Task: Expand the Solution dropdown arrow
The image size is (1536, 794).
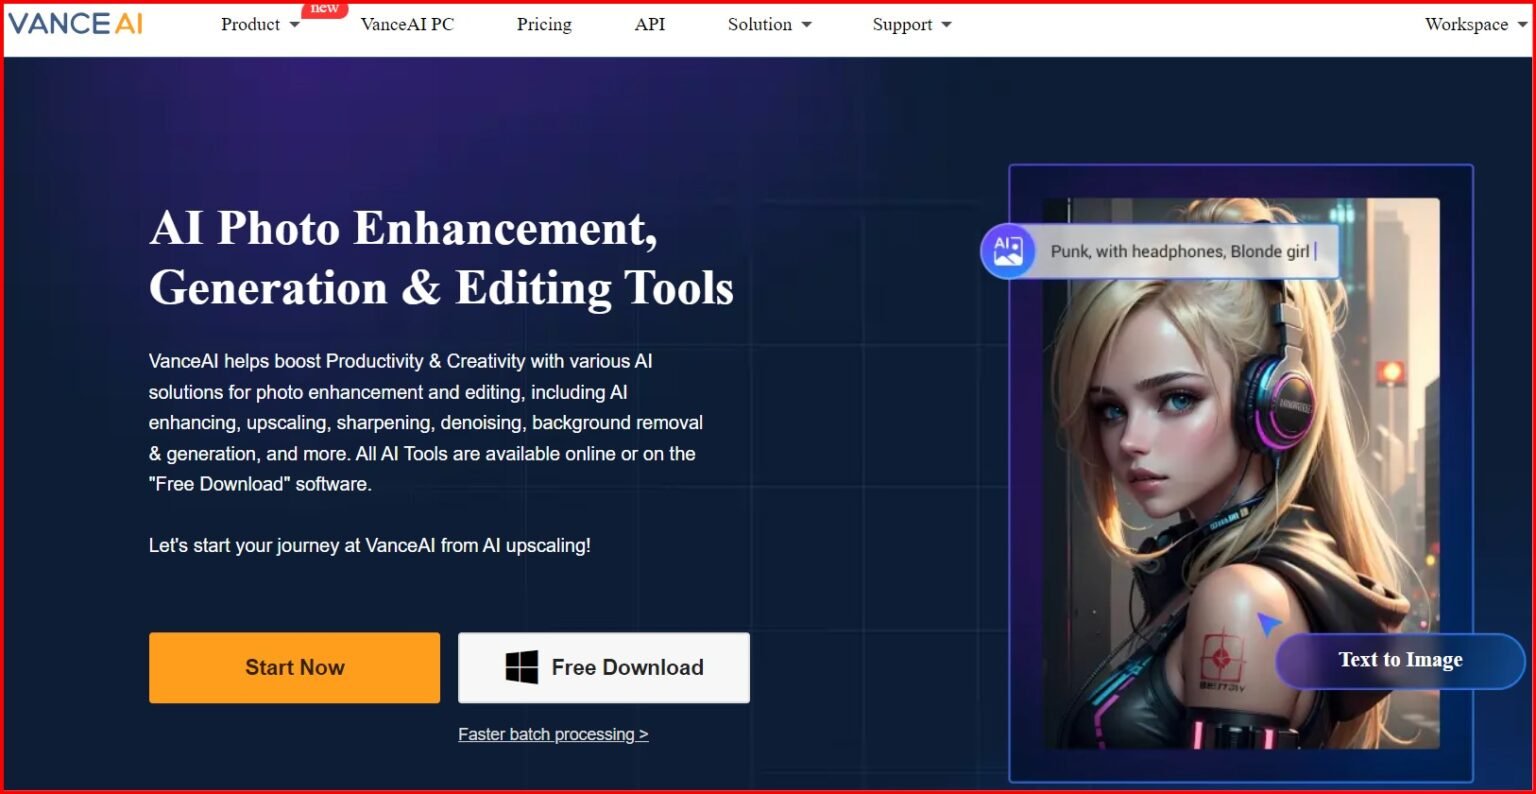Action: tap(807, 25)
